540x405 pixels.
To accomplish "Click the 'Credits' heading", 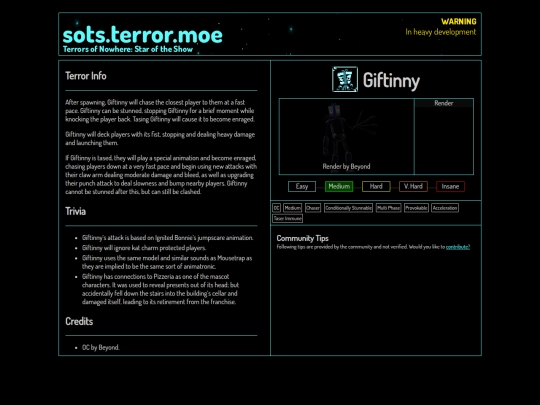I will point(79,321).
